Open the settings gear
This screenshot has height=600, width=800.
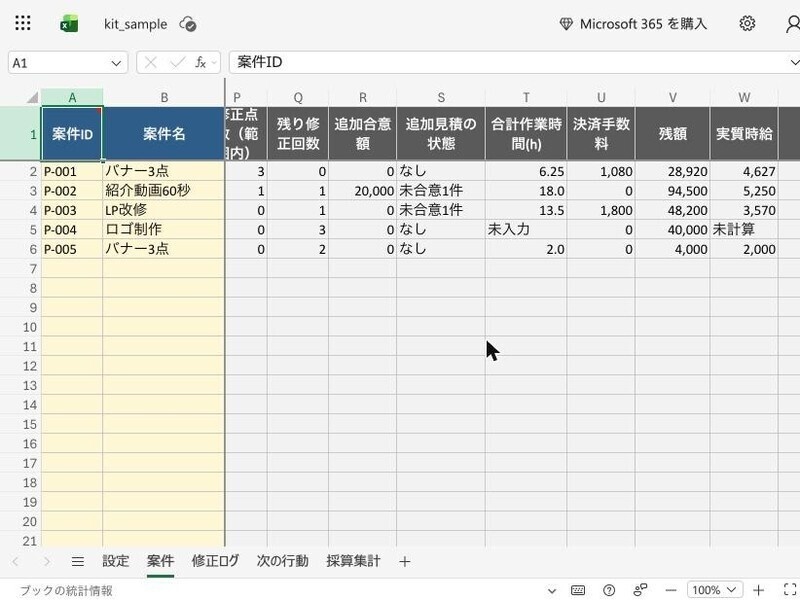tap(747, 23)
